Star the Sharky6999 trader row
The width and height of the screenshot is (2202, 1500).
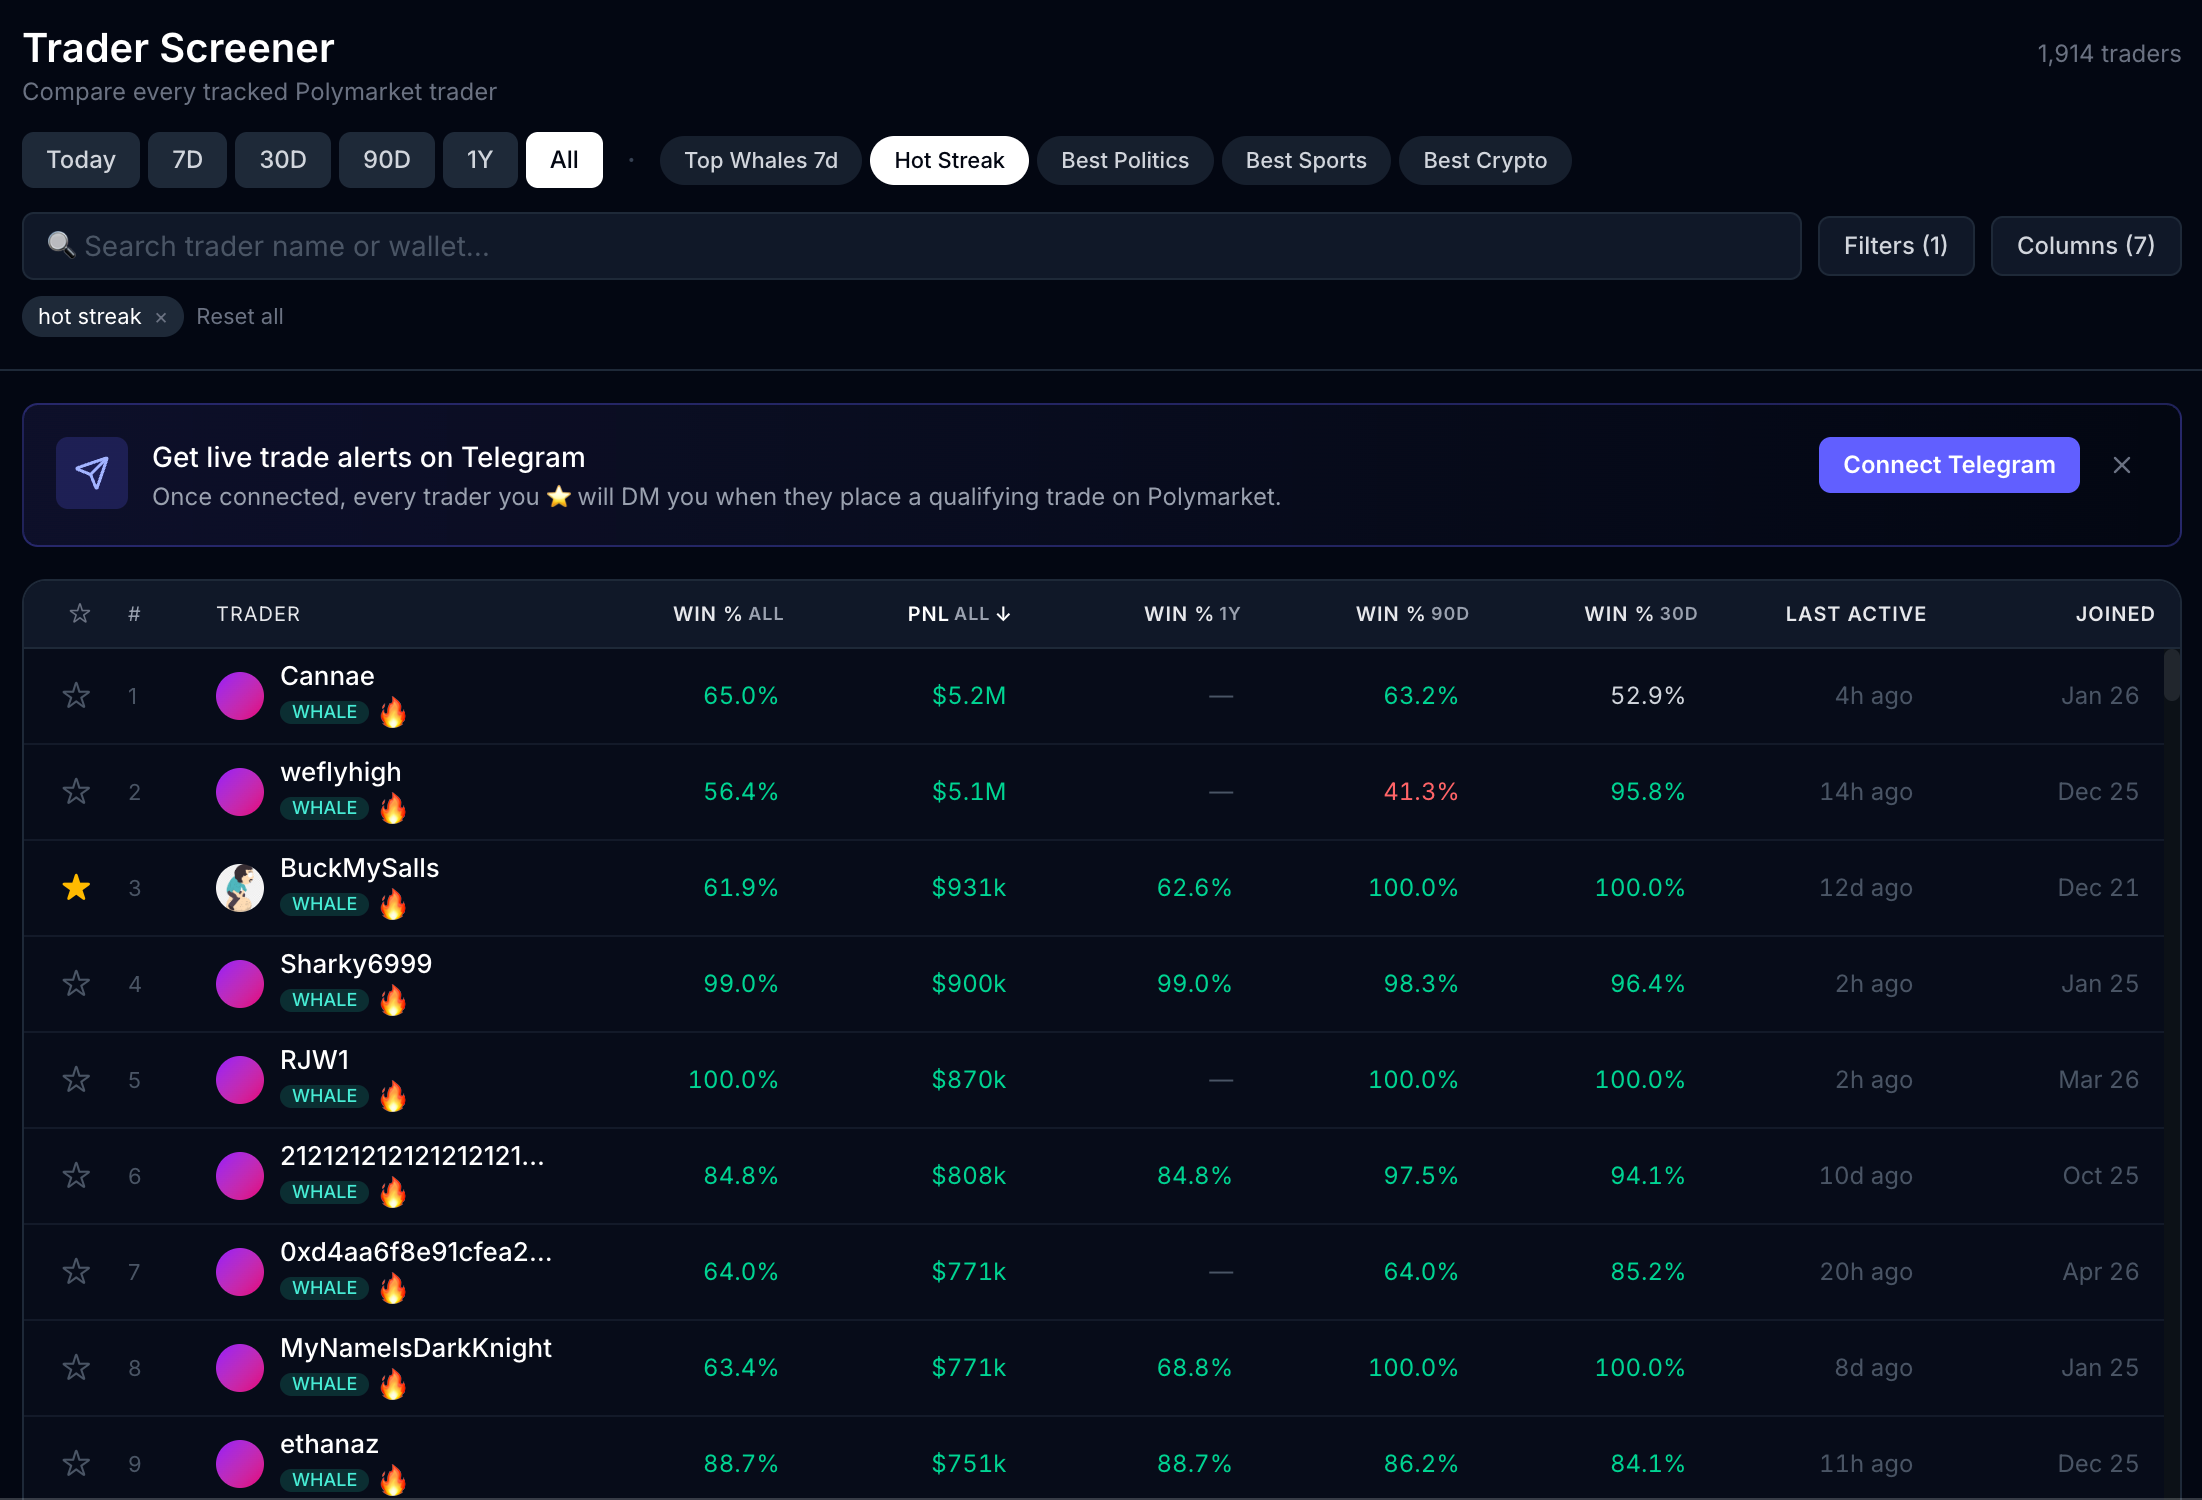click(76, 983)
